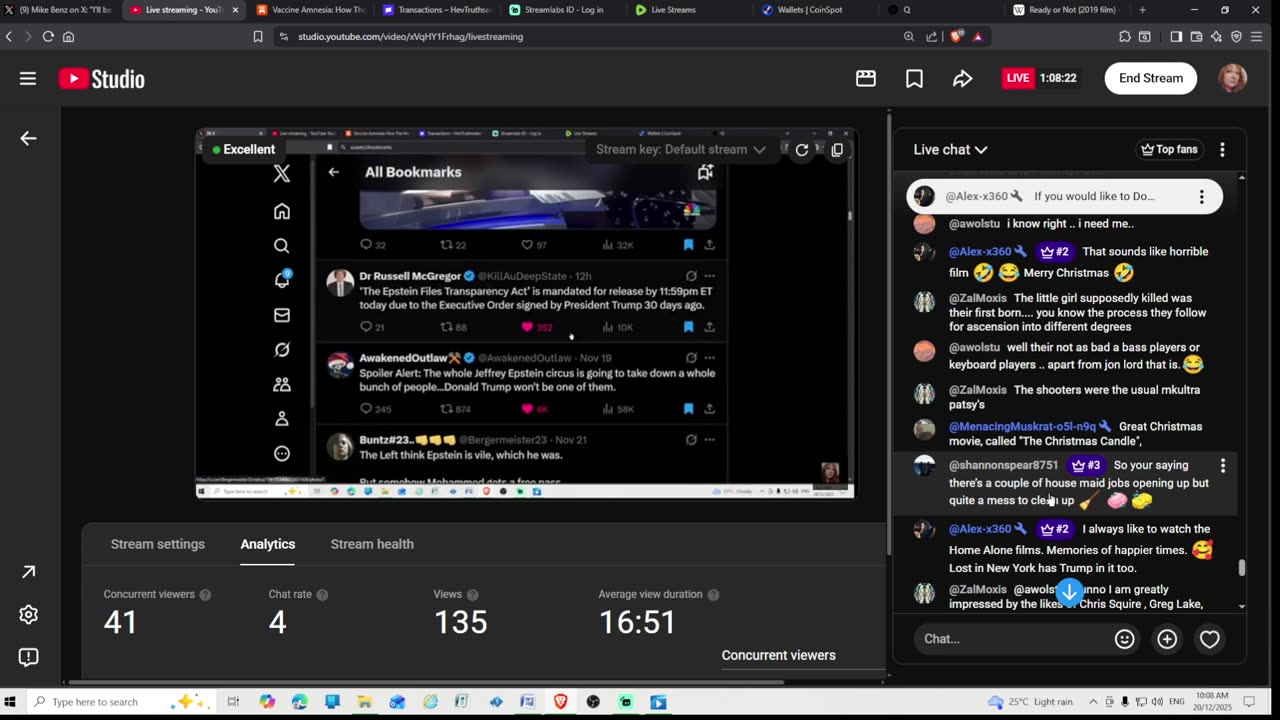
Task: Click the live stream preview thumbnail
Action: click(525, 313)
